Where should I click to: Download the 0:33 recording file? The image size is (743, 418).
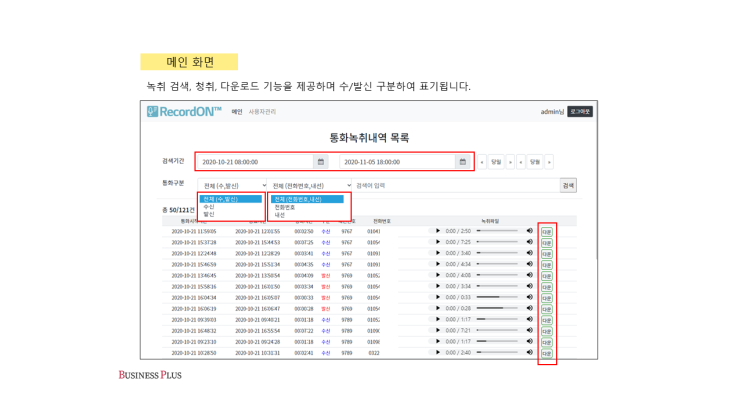(547, 298)
